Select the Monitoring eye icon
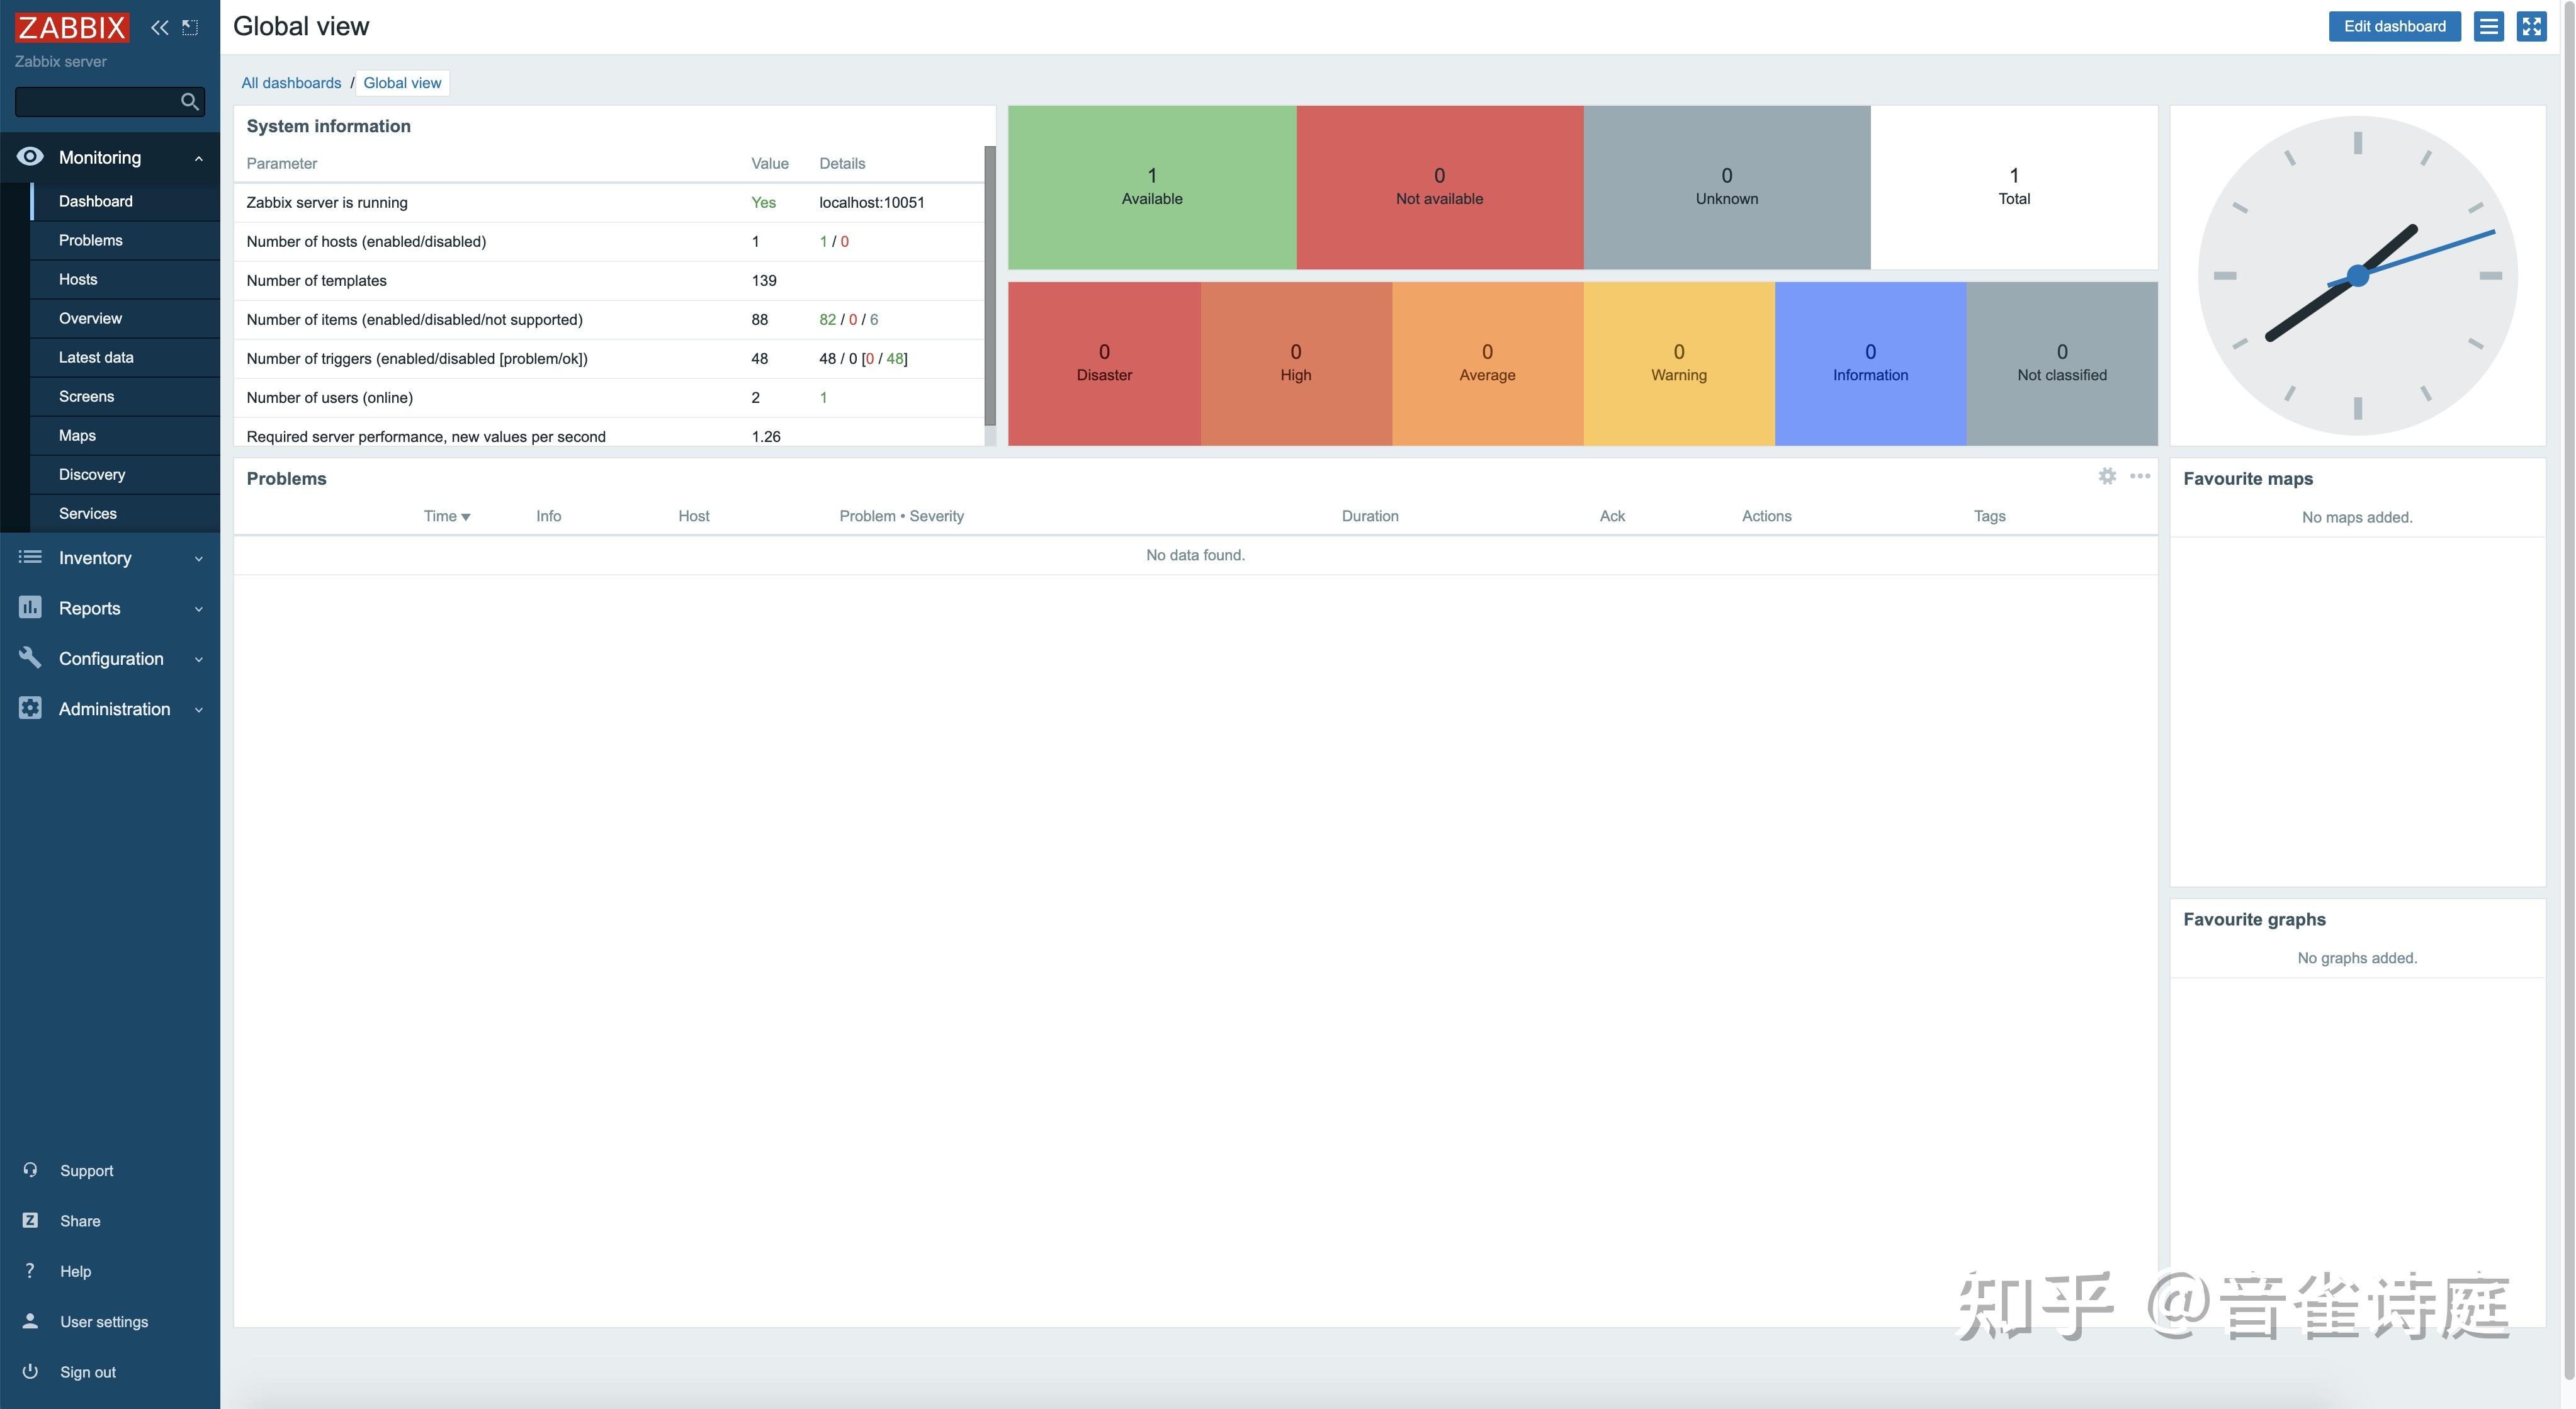Viewport: 2576px width, 1409px height. tap(30, 157)
